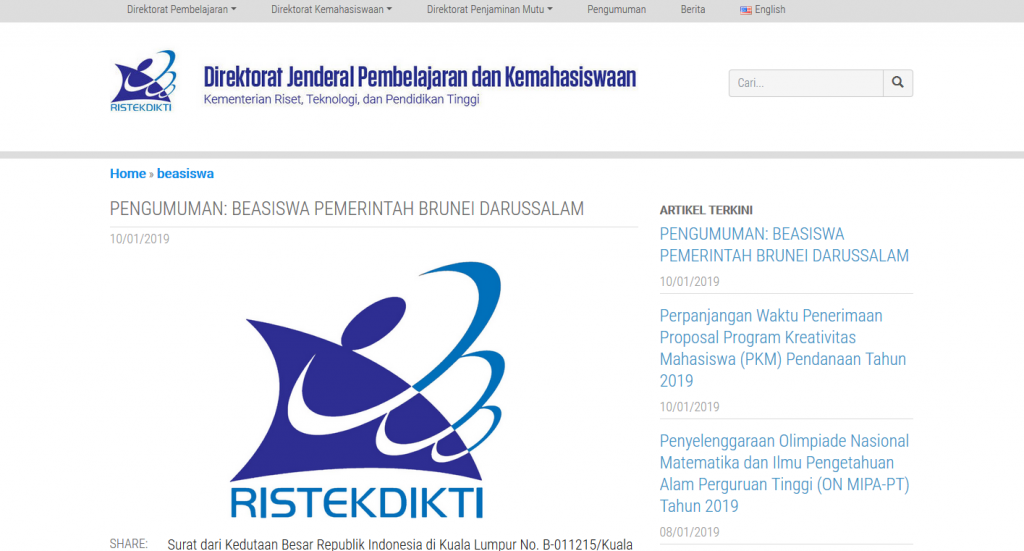1024x551 pixels.
Task: Open the Pengumuman menu item
Action: pyautogui.click(x=616, y=10)
